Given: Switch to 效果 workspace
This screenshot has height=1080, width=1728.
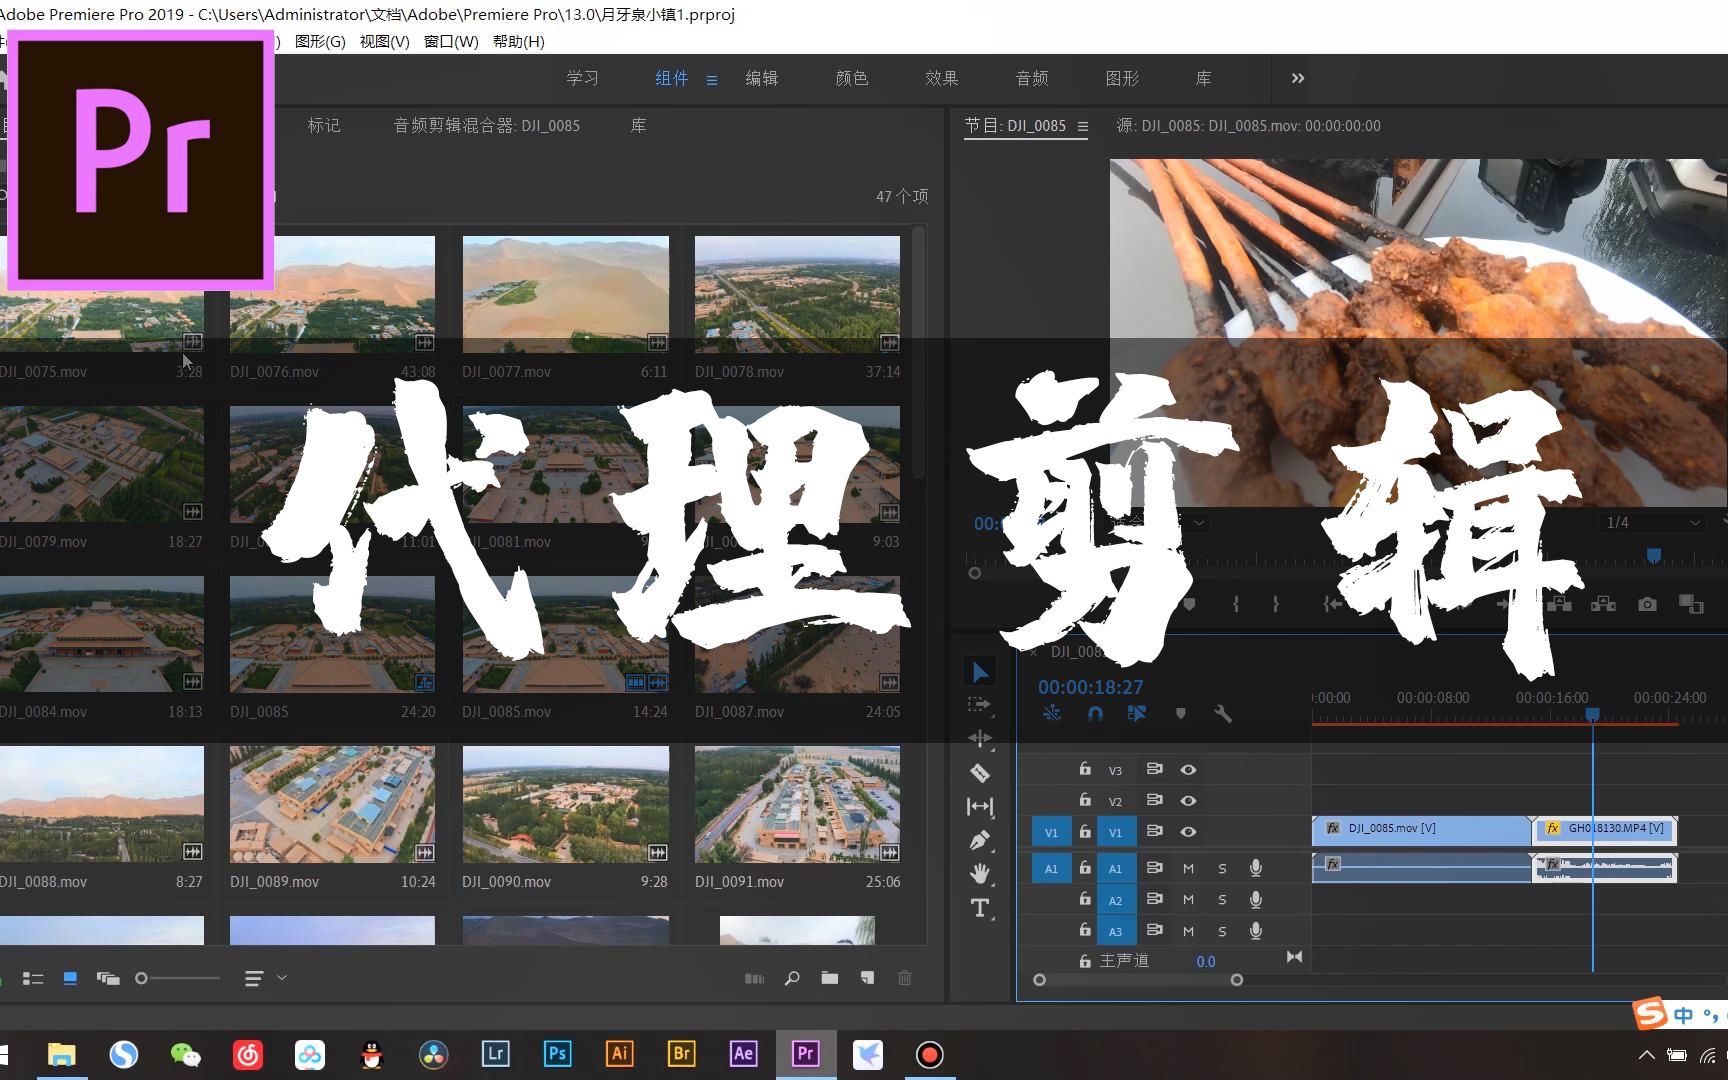Looking at the screenshot, I should (x=942, y=78).
